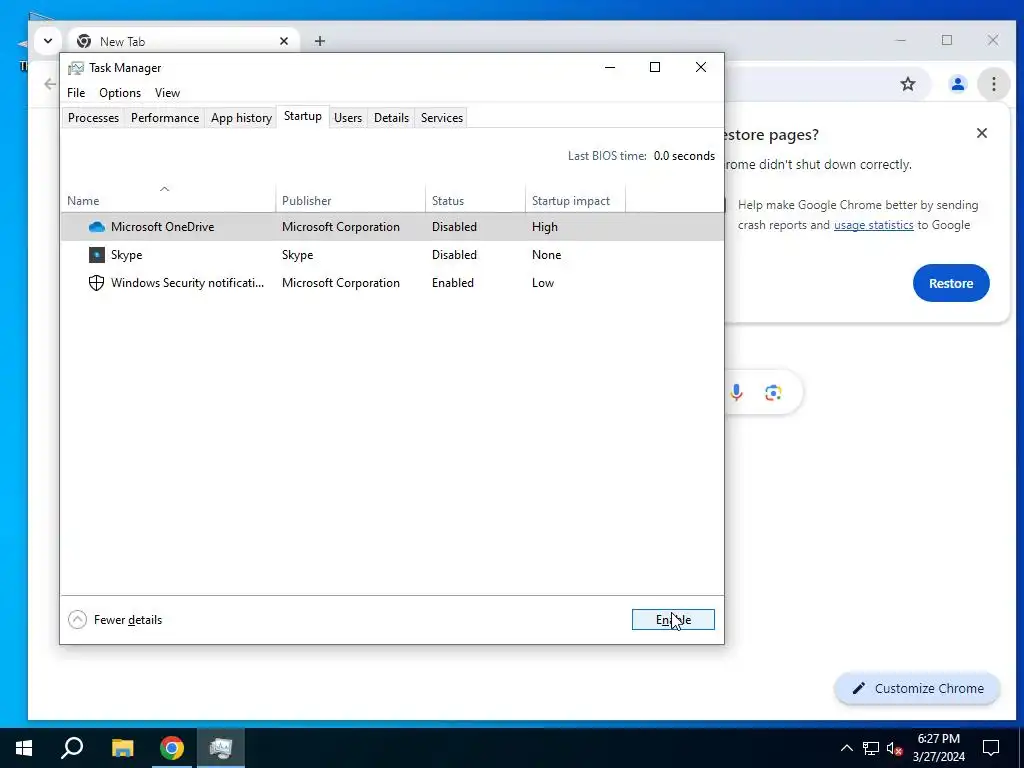Click Chrome back arrow button
Screen dimensions: 1024x768
point(50,84)
